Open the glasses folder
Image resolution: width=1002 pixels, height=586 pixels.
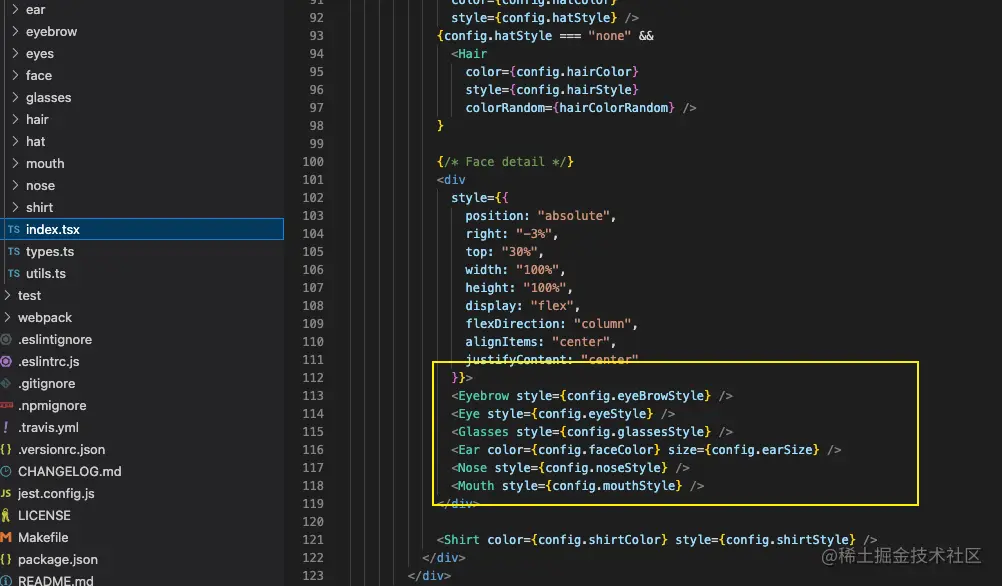coord(49,98)
